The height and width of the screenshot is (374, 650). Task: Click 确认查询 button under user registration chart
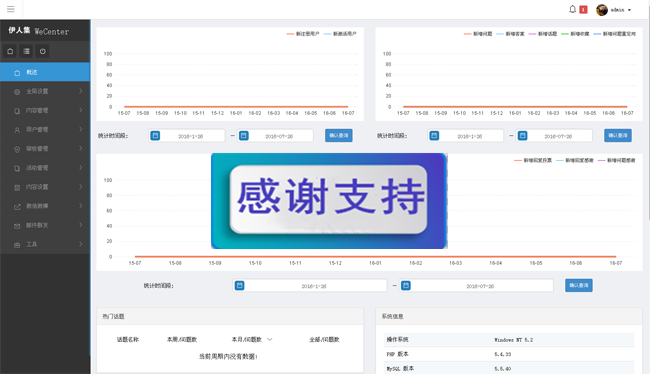(x=339, y=136)
